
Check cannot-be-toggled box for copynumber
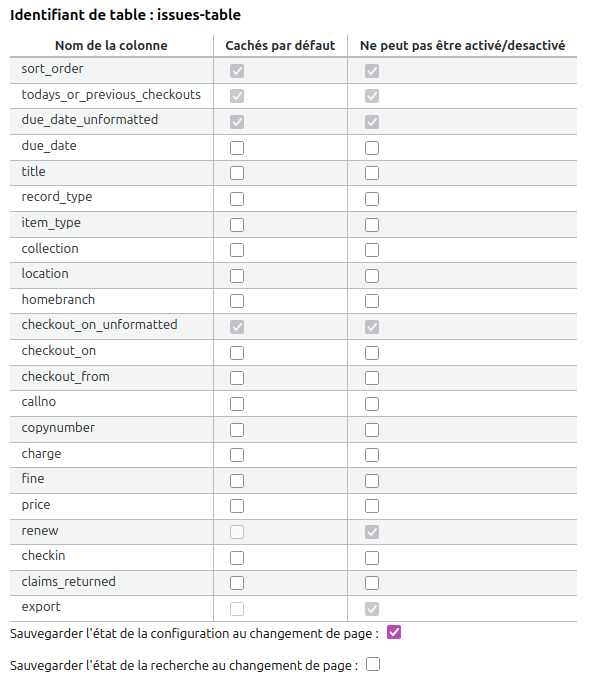pos(372,430)
